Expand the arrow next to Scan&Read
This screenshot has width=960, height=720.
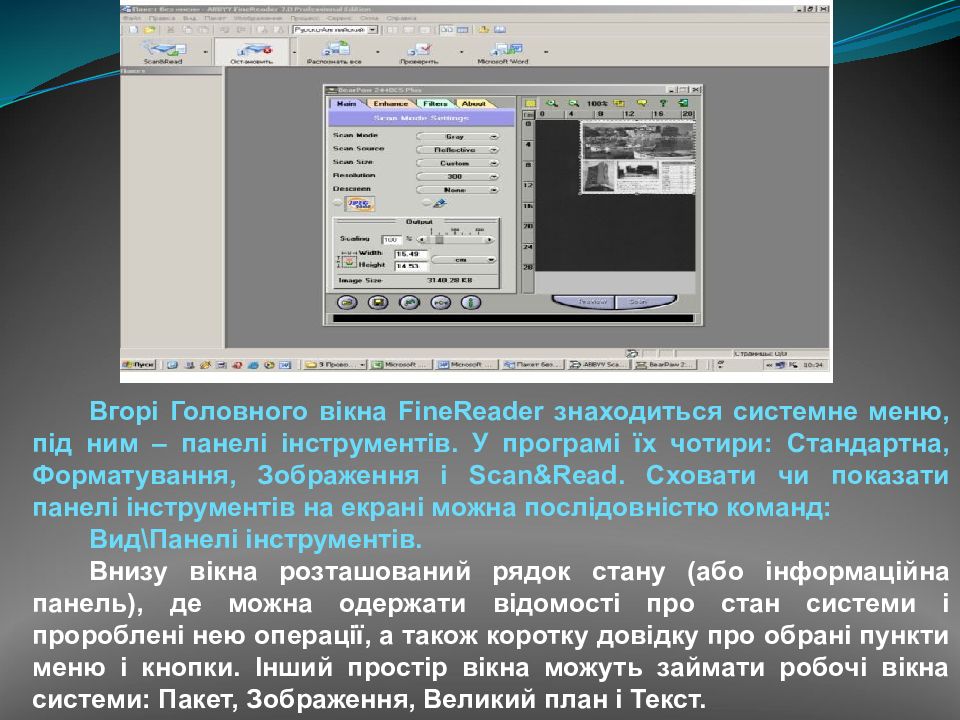[205, 52]
